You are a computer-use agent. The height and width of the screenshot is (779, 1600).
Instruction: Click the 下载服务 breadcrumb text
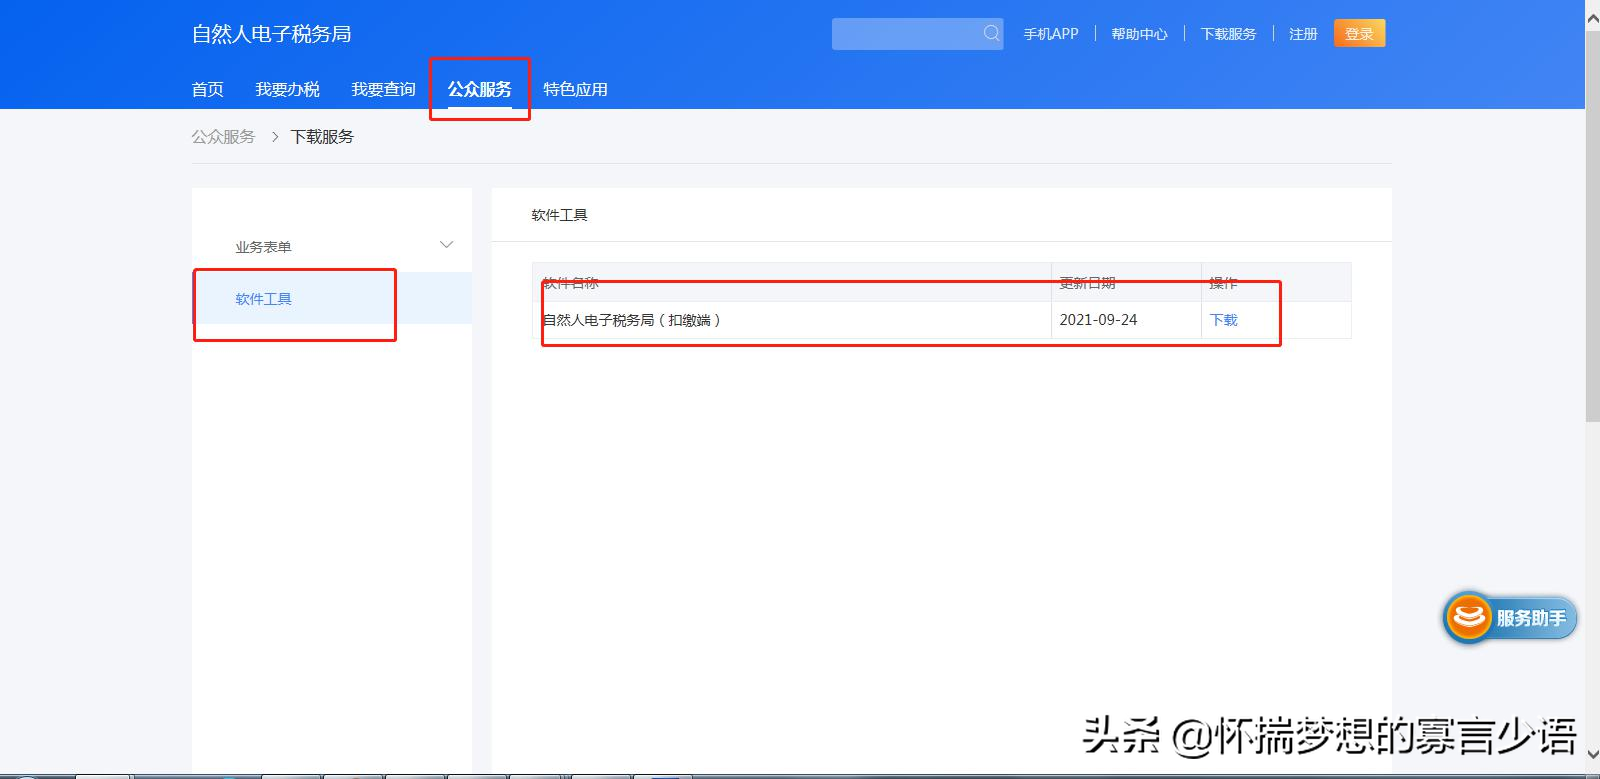pyautogui.click(x=322, y=136)
